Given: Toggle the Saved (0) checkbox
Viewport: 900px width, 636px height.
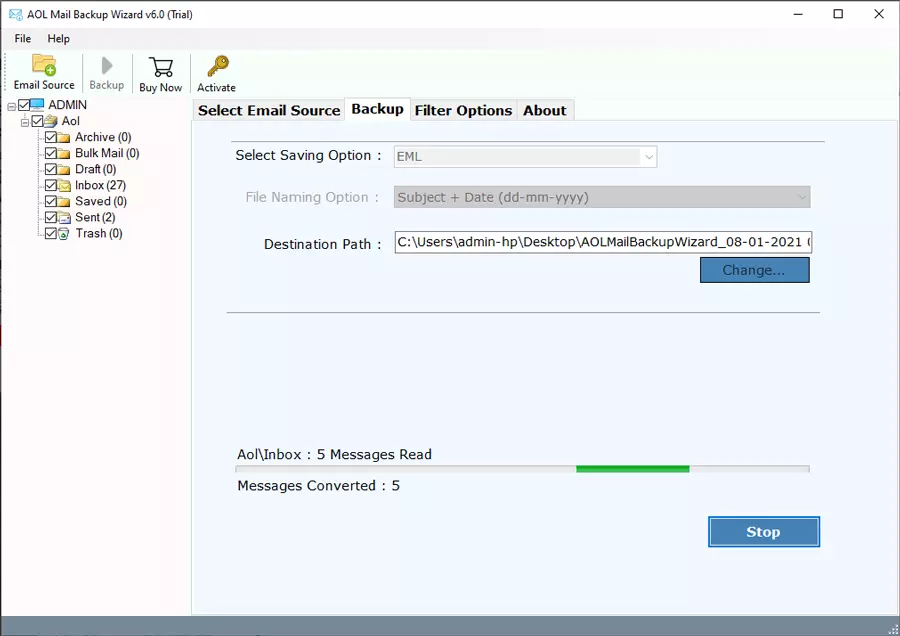Looking at the screenshot, I should coord(51,201).
